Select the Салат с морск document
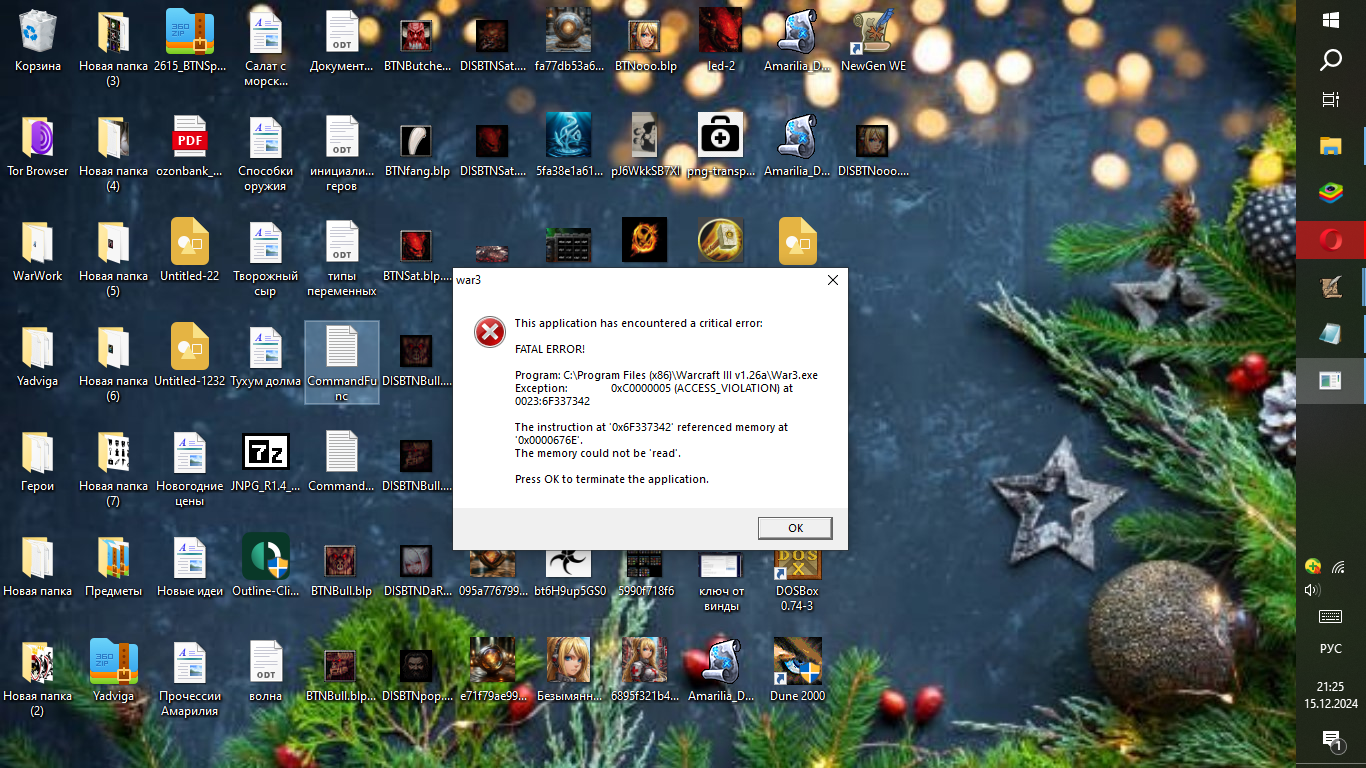 click(266, 50)
